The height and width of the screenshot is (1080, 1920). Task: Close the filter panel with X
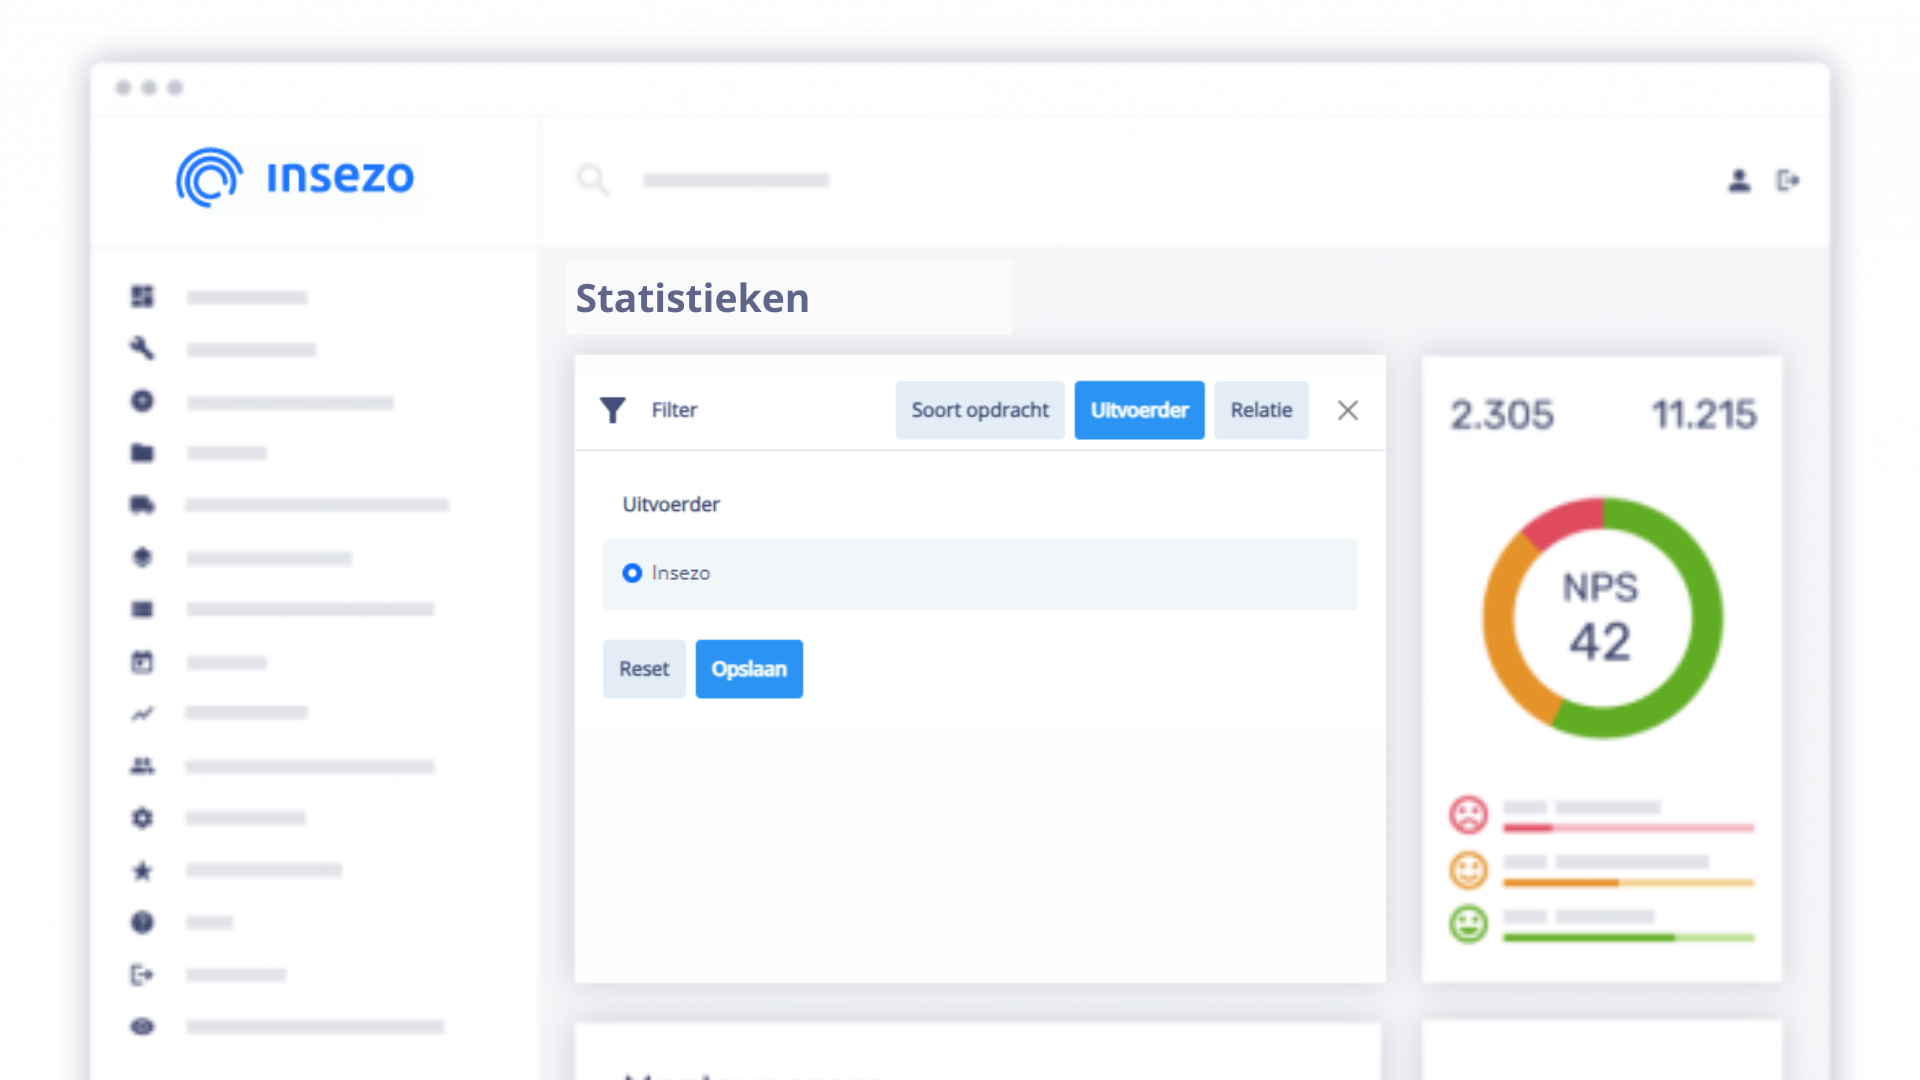coord(1347,410)
